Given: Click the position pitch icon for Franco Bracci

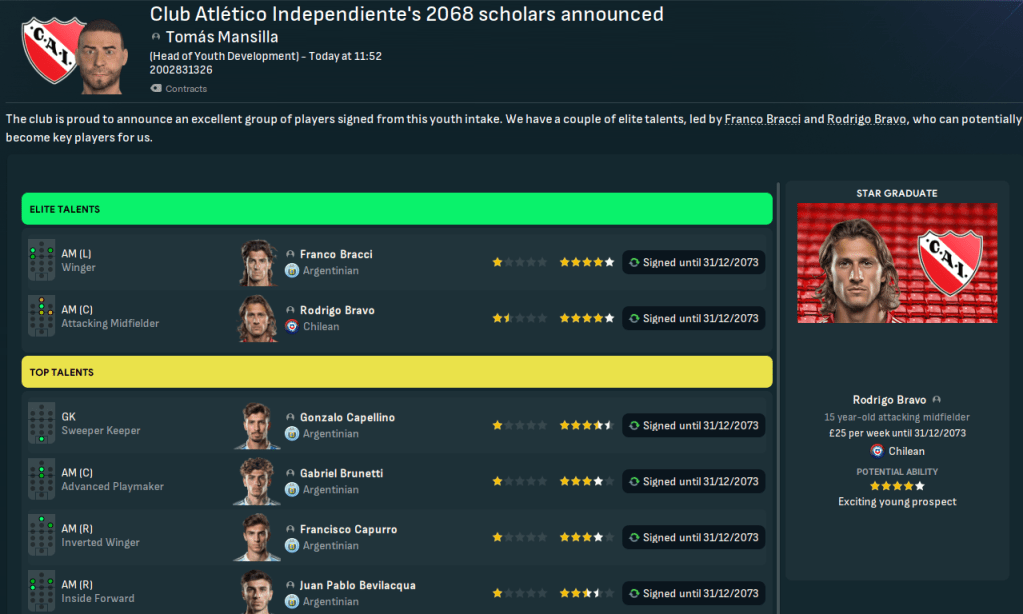Looking at the screenshot, I should point(42,261).
